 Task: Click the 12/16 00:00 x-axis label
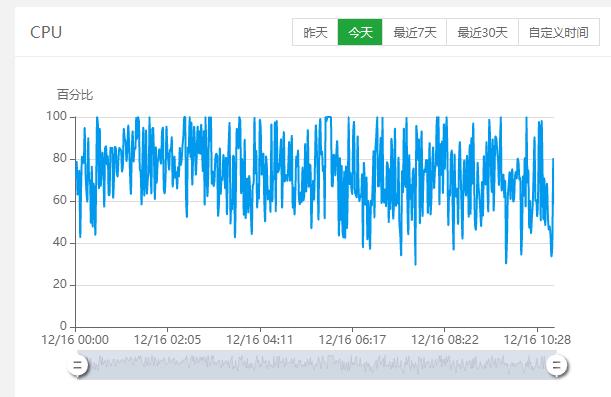(75, 340)
